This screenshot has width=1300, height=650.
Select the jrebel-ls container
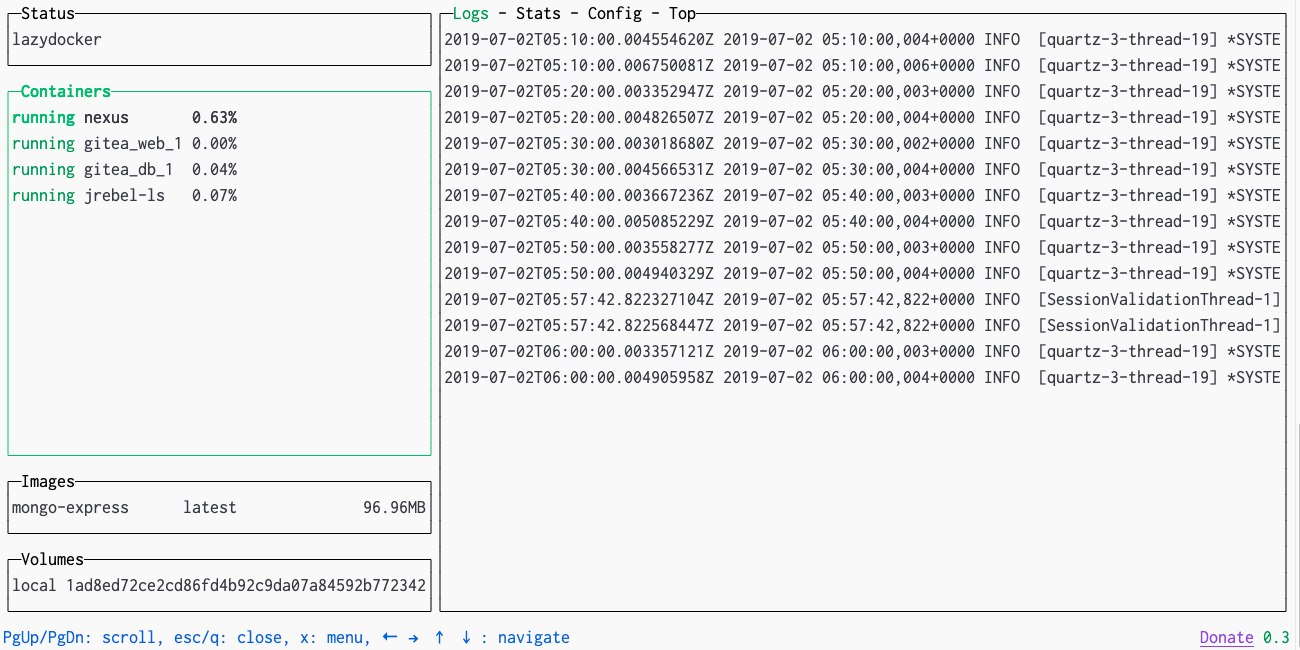click(x=124, y=196)
